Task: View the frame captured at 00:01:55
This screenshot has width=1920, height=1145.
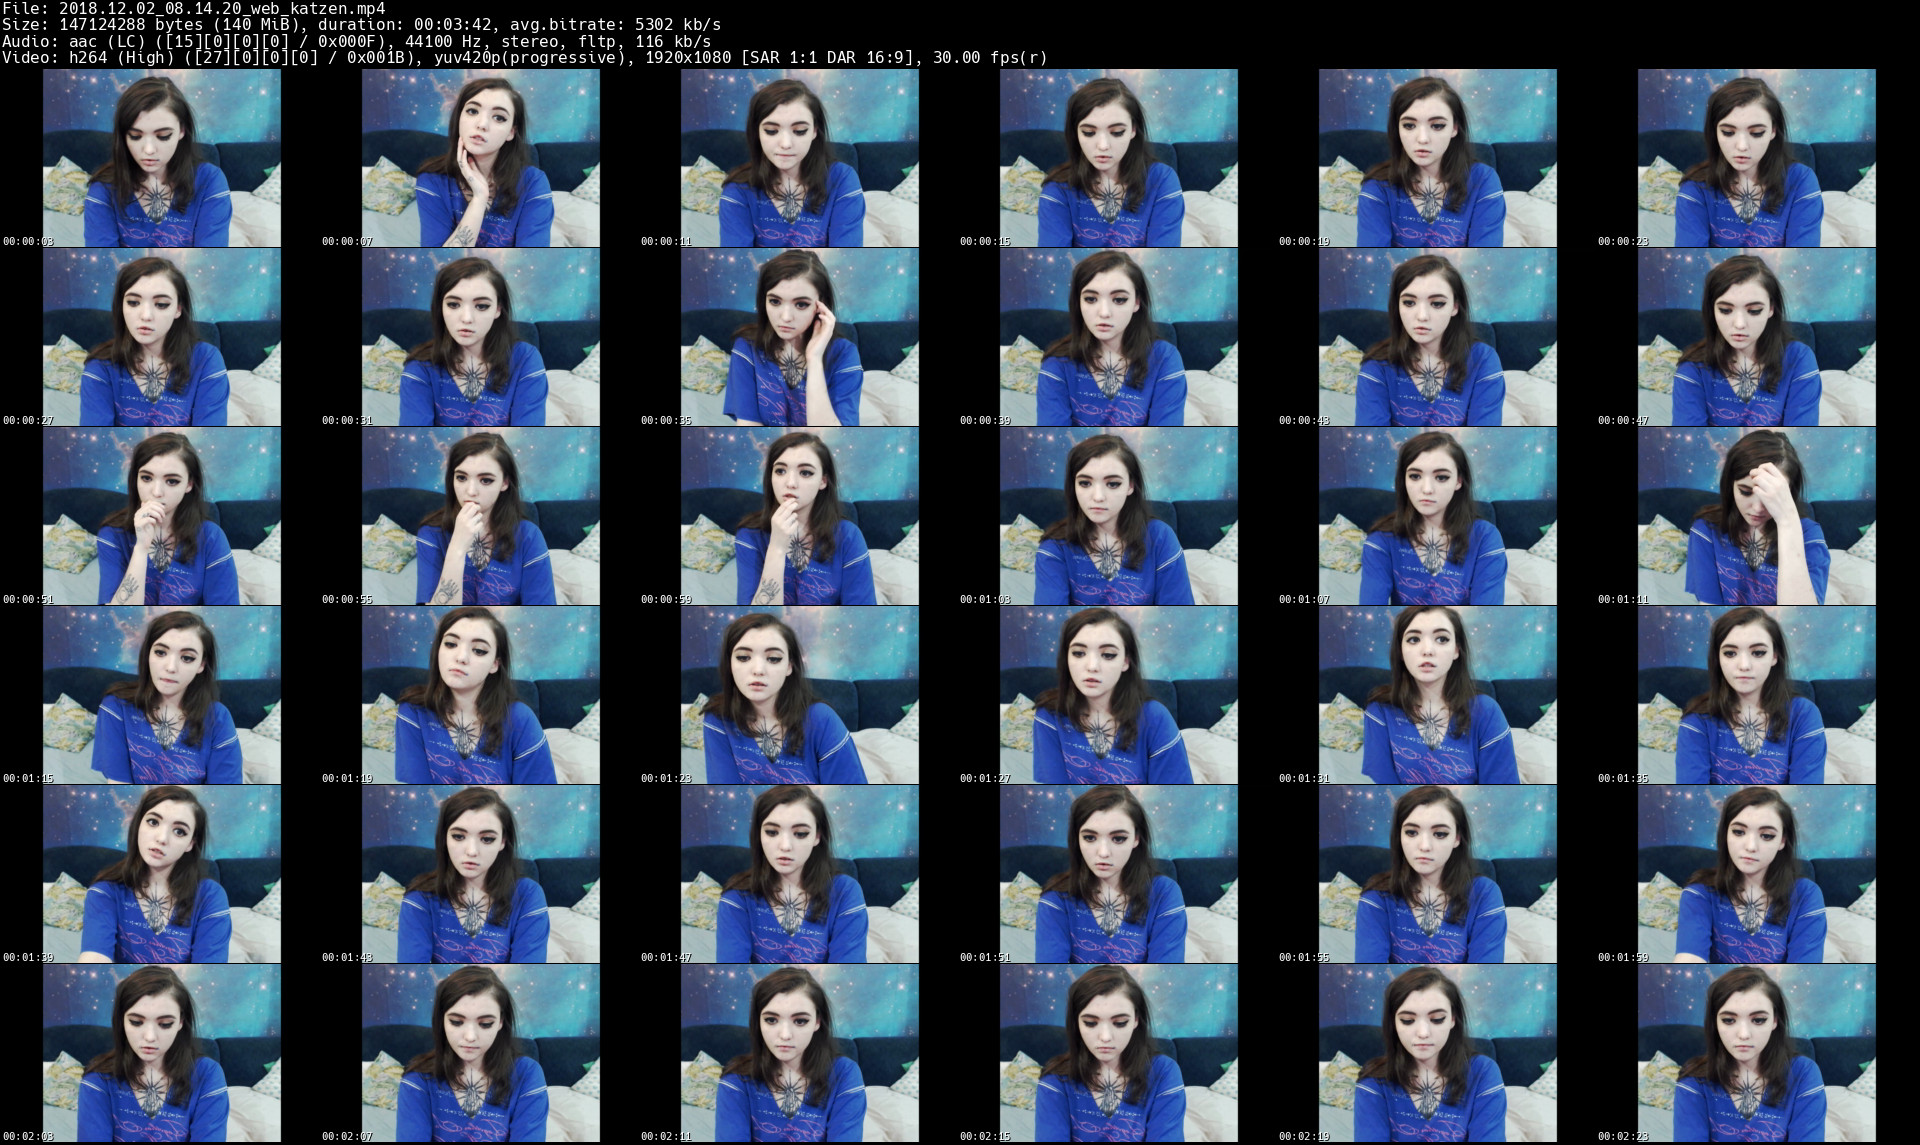Action: click(1438, 874)
